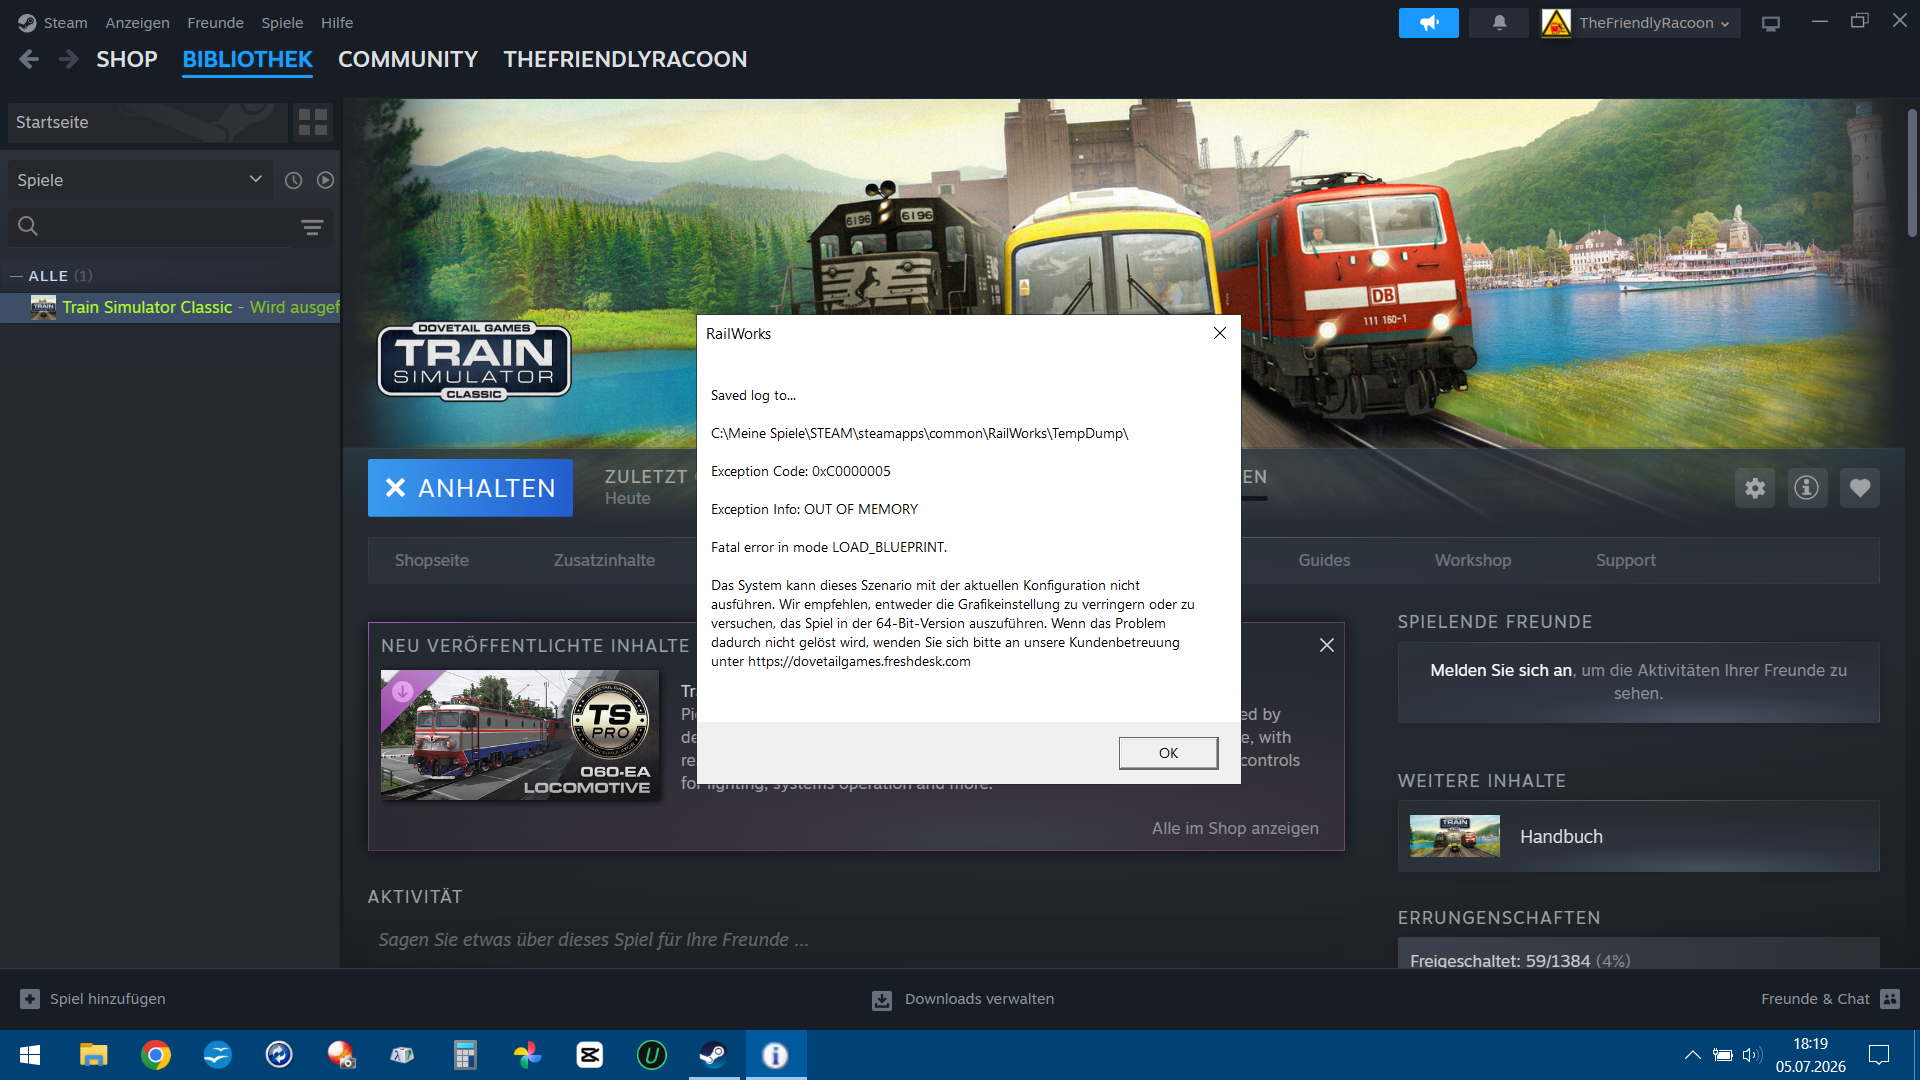The height and width of the screenshot is (1080, 1920).
Task: Open the blue info app on taskbar
Action: coord(775,1055)
